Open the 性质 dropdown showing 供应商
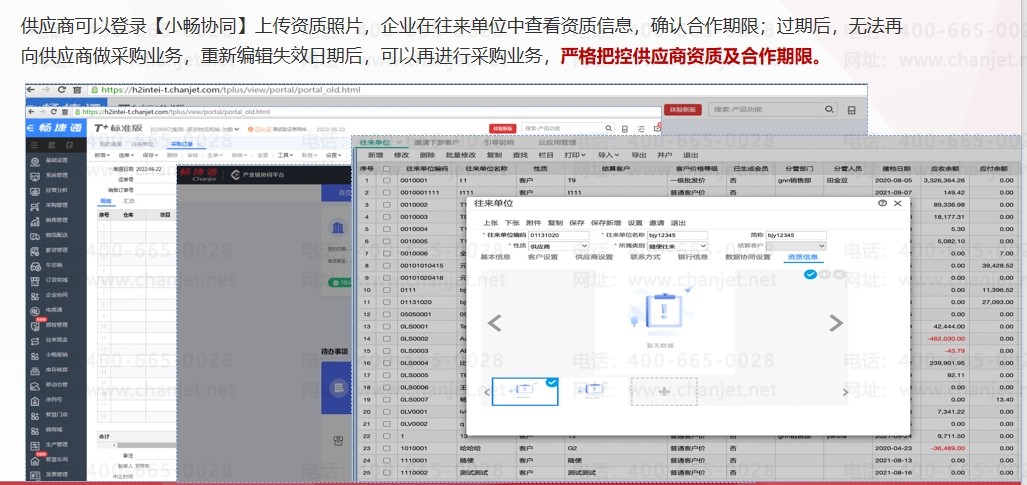 [x=559, y=246]
